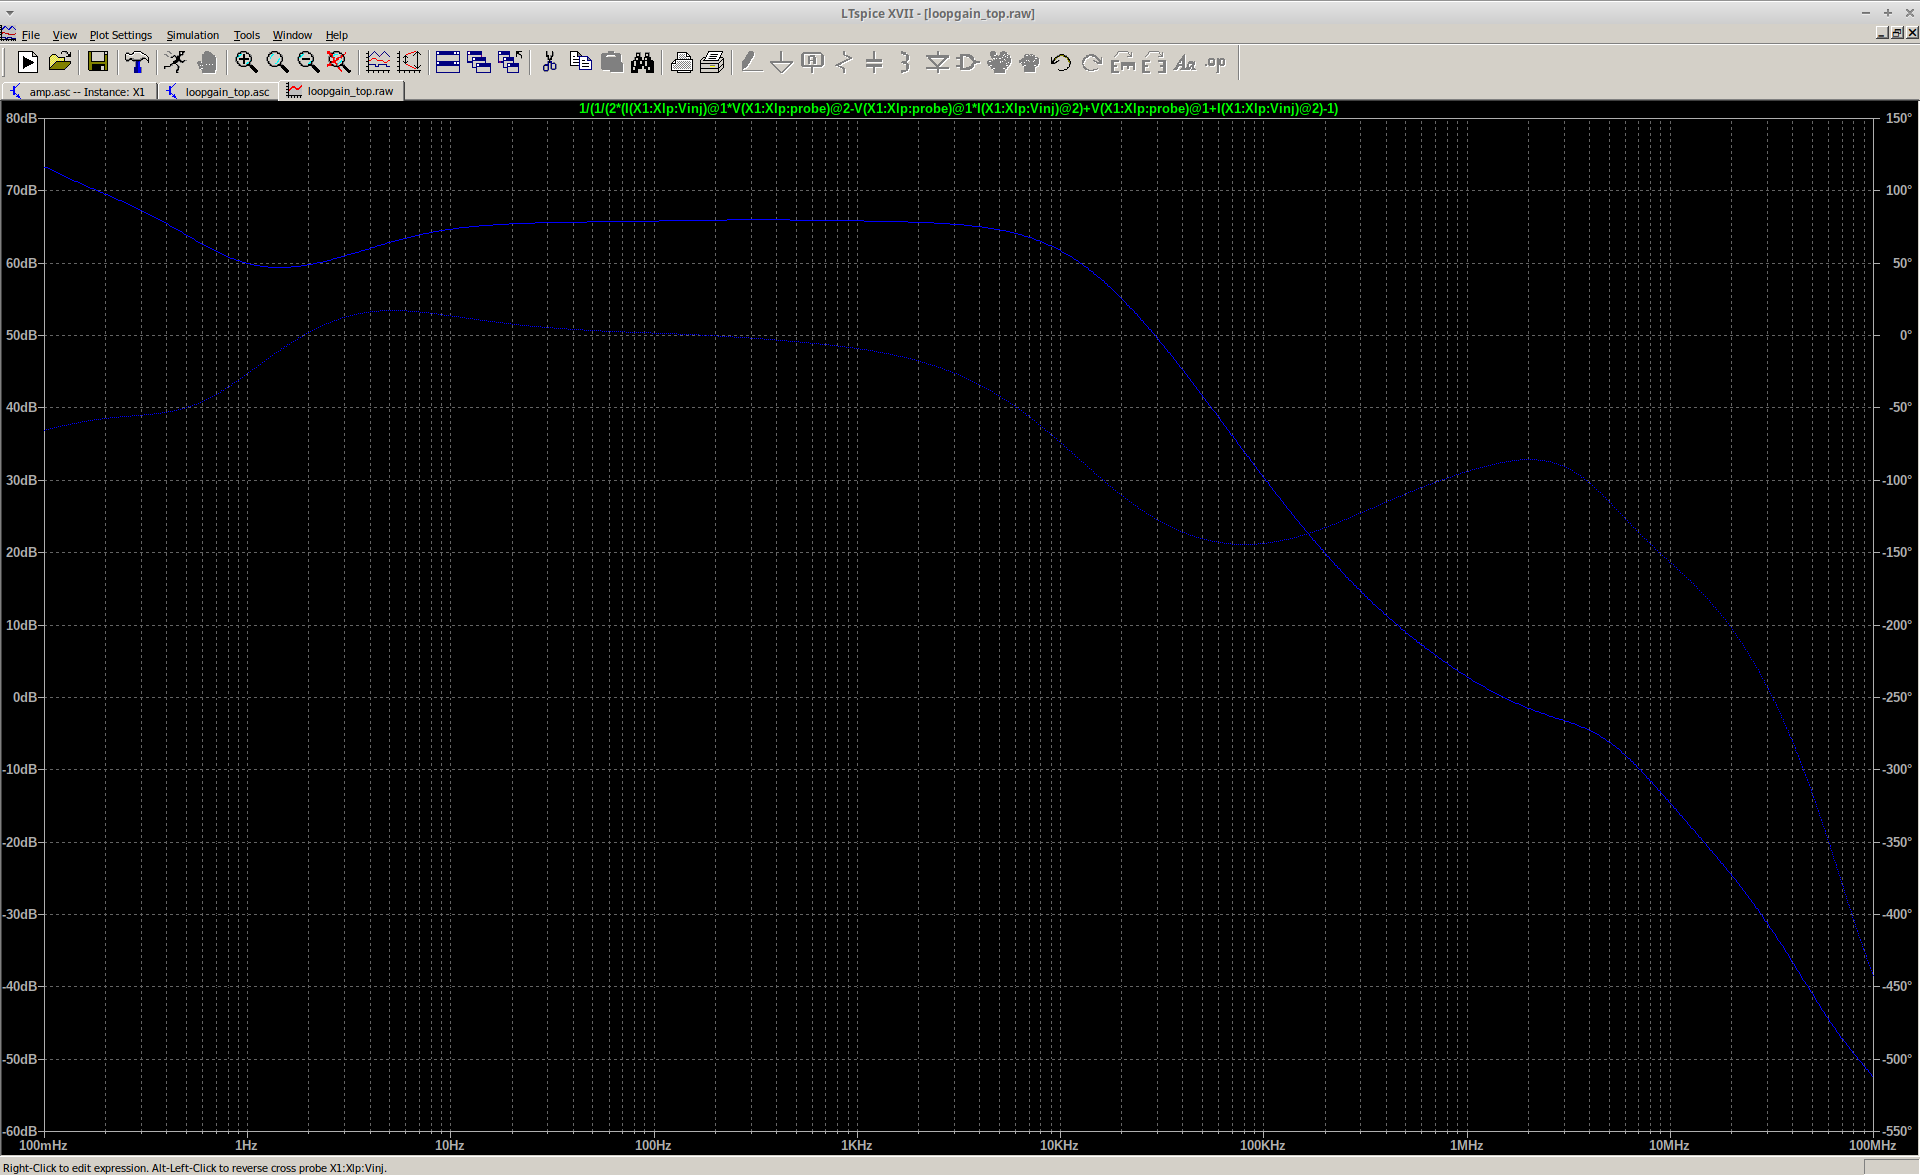Click the Move hand icon
The image size is (1920, 1175).
[998, 63]
